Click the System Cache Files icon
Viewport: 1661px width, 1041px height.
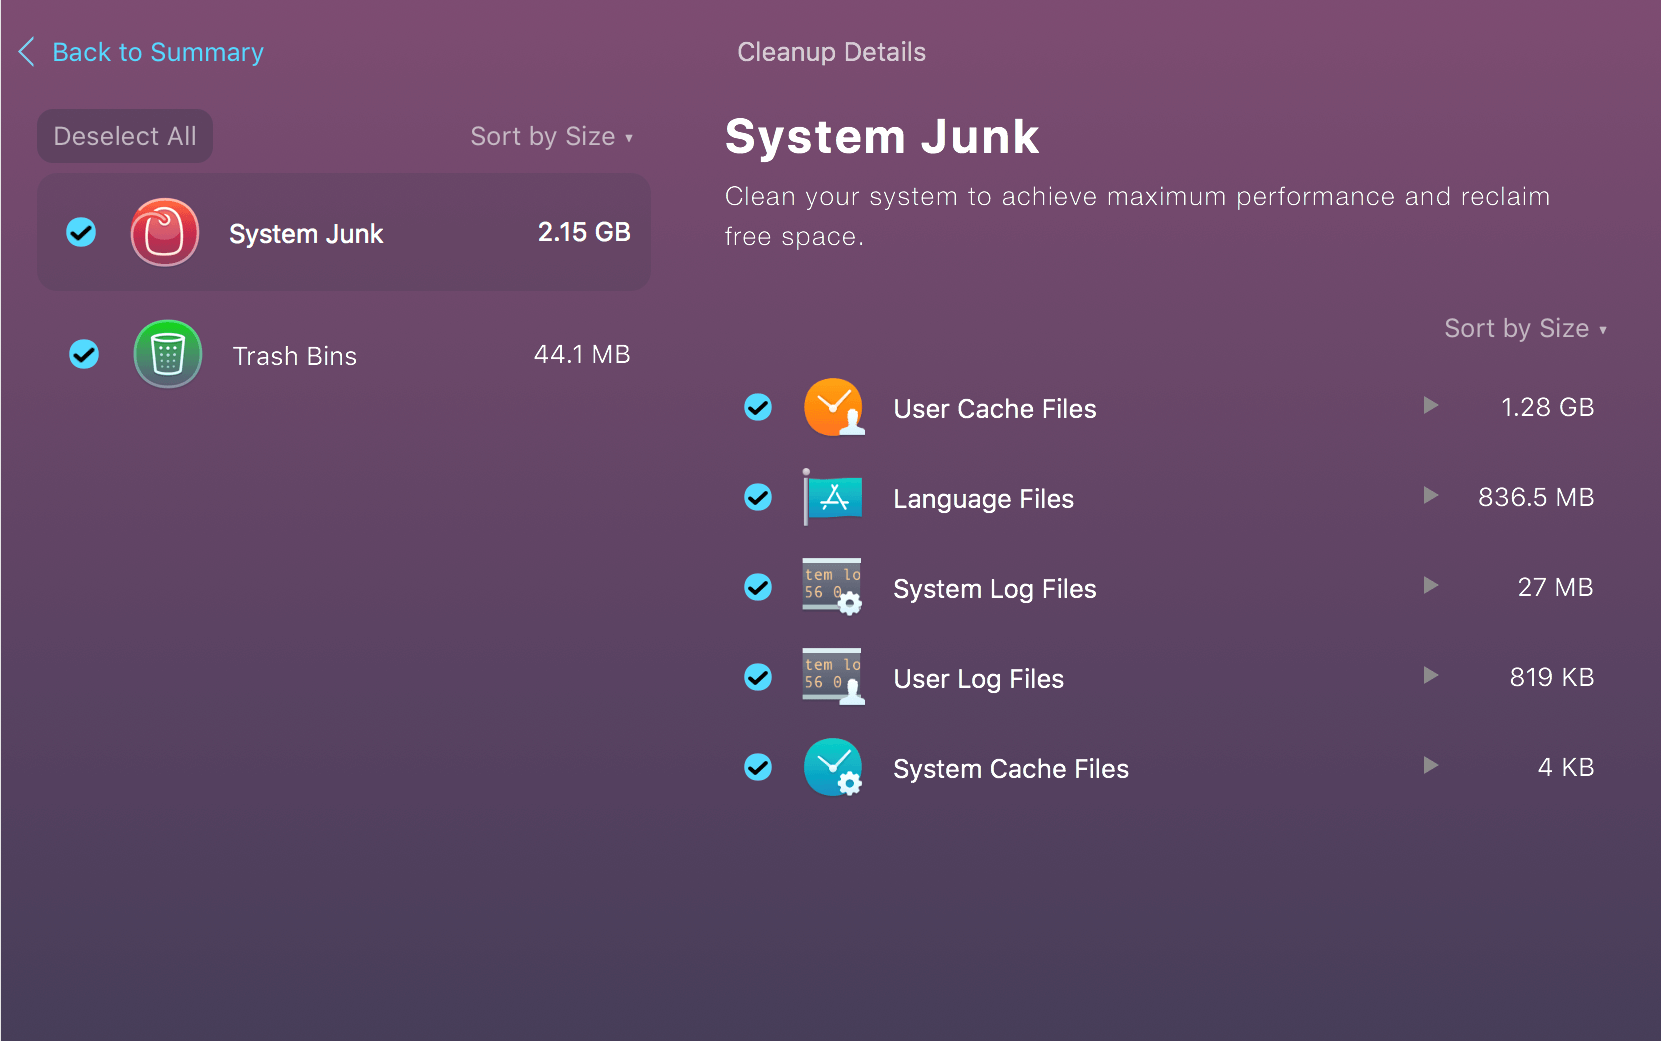(833, 767)
